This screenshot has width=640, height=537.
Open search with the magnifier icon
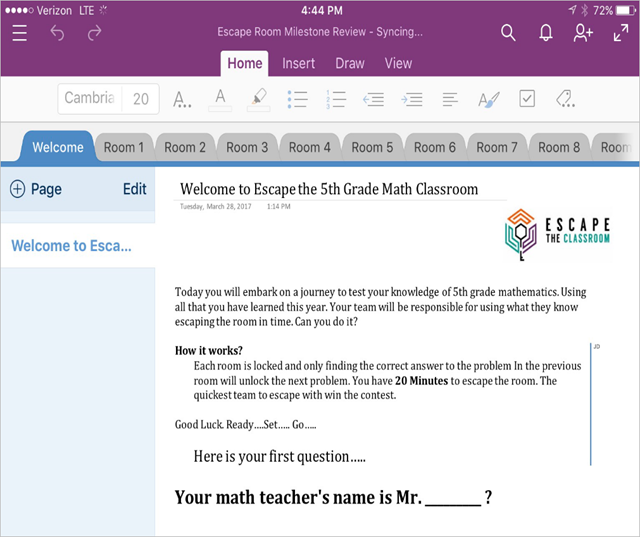click(508, 33)
